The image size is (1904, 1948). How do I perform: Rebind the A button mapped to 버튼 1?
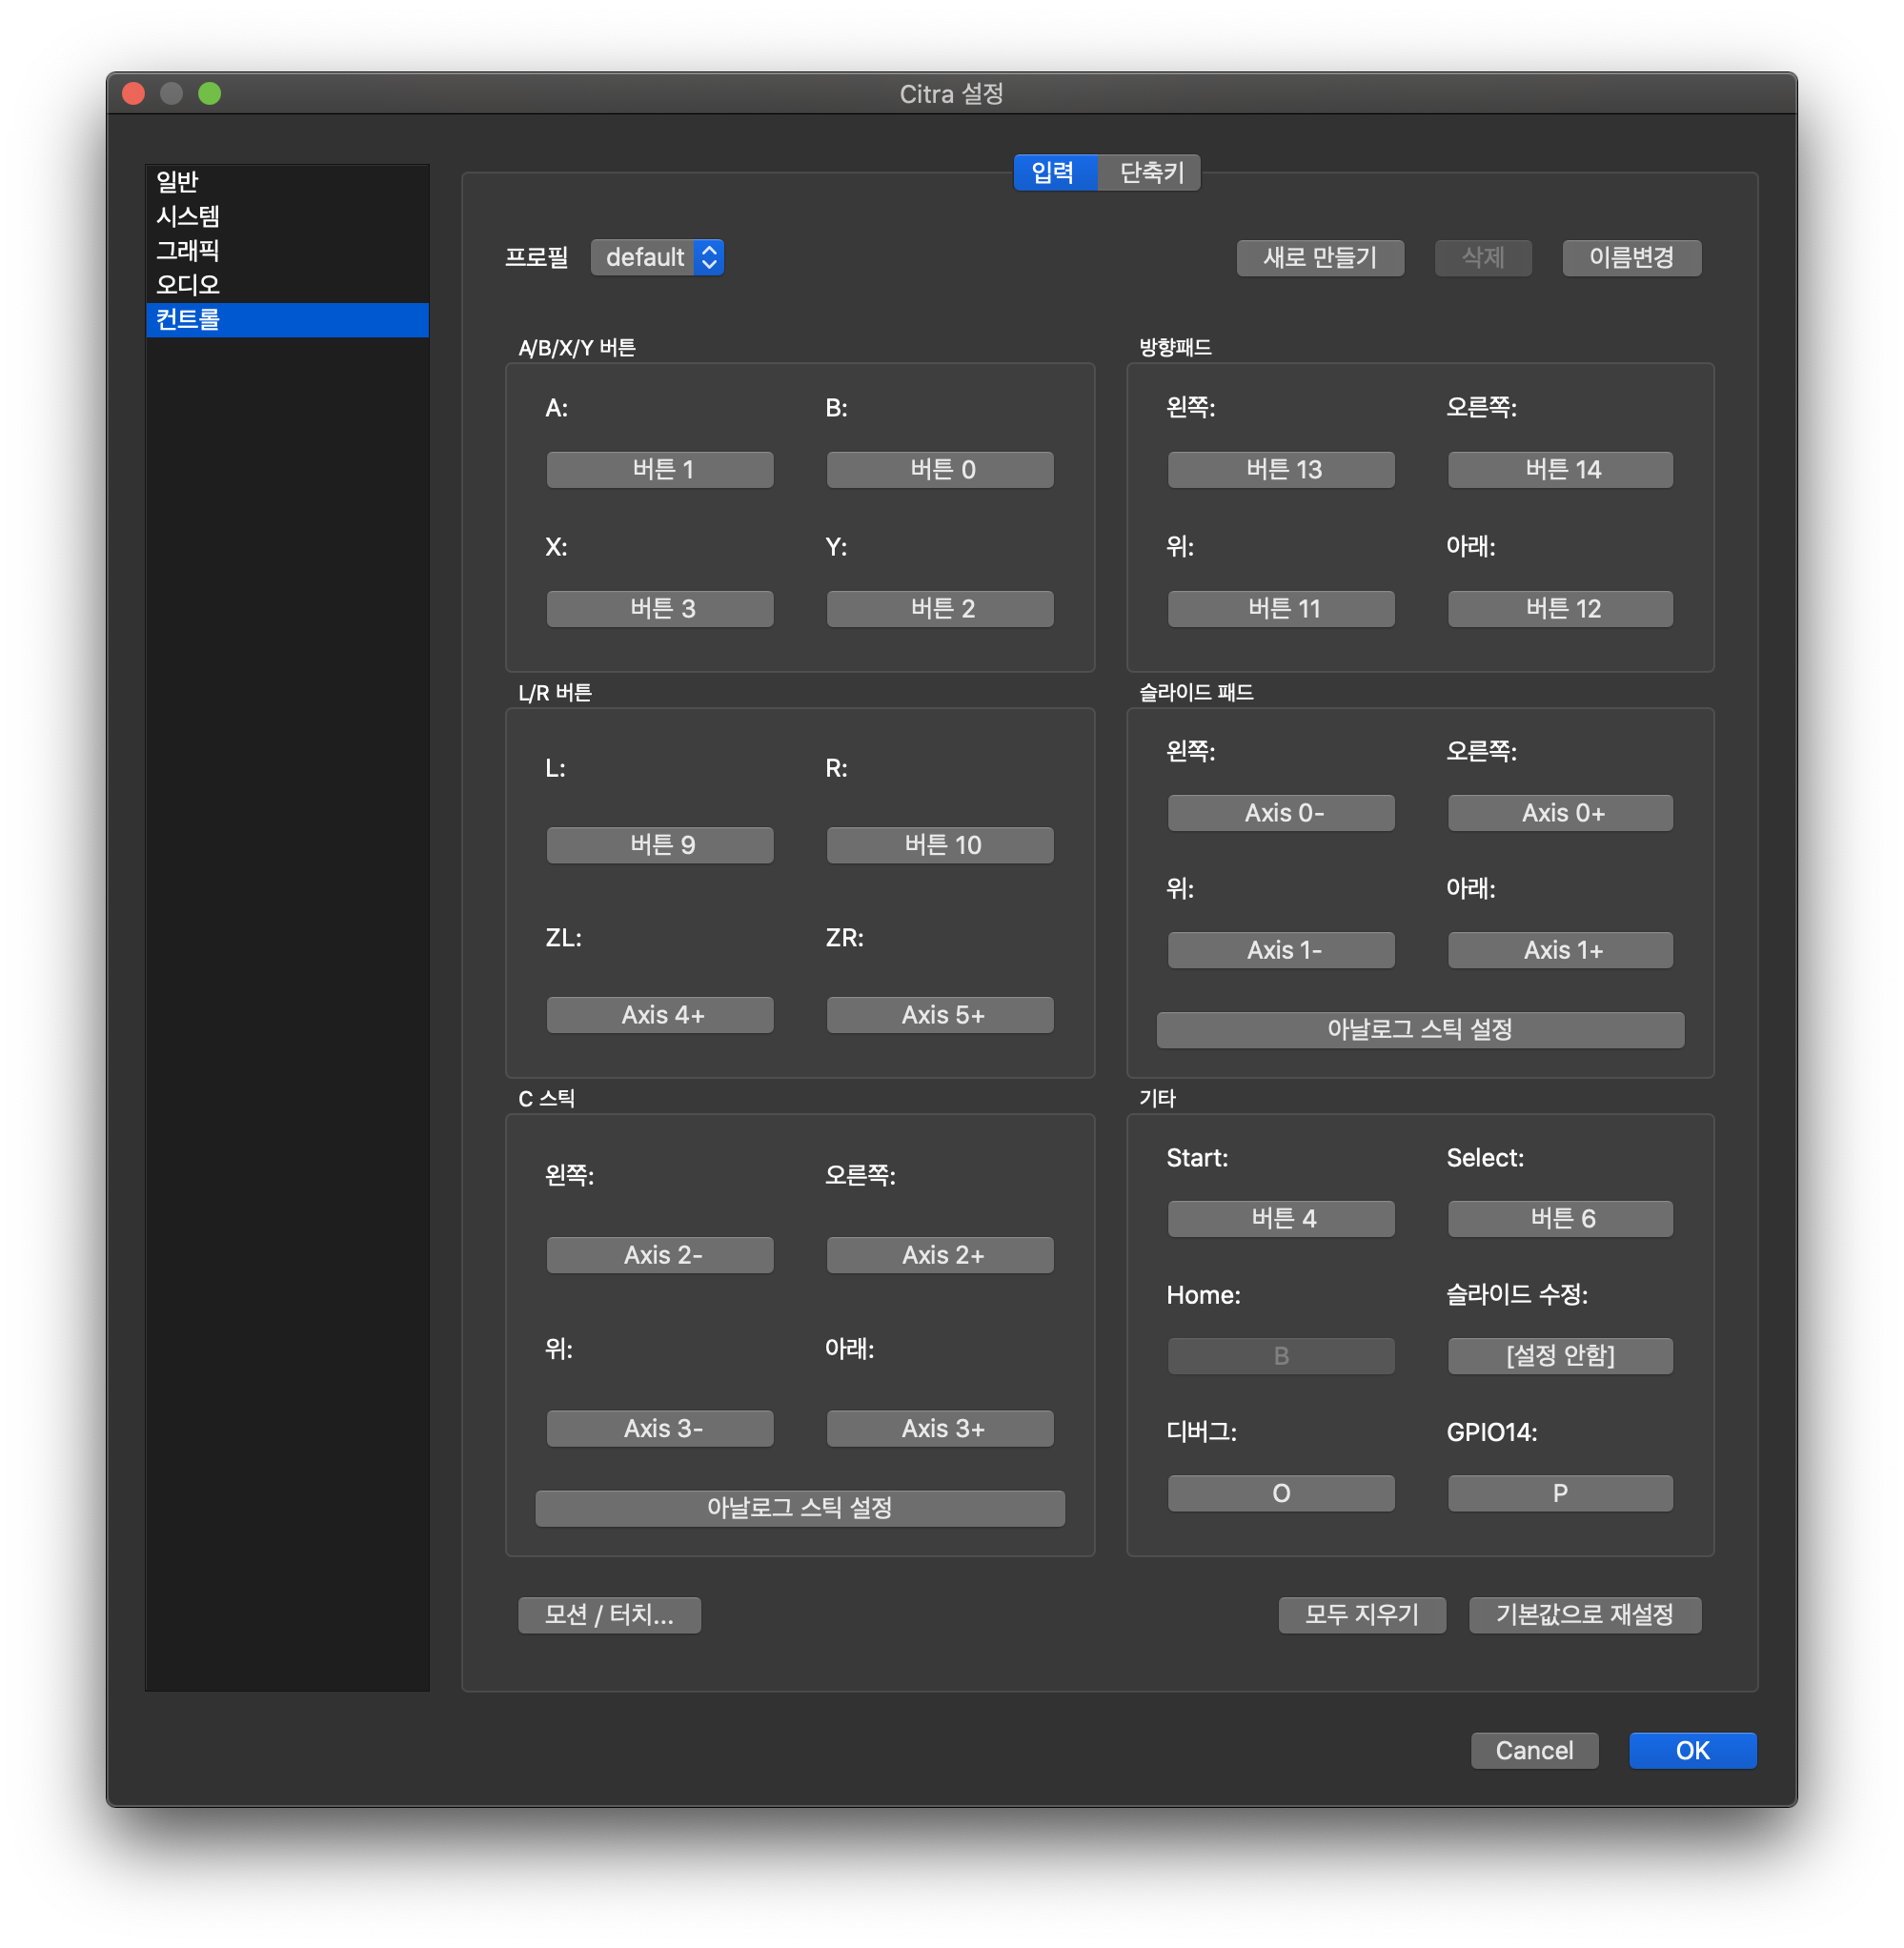coord(660,470)
